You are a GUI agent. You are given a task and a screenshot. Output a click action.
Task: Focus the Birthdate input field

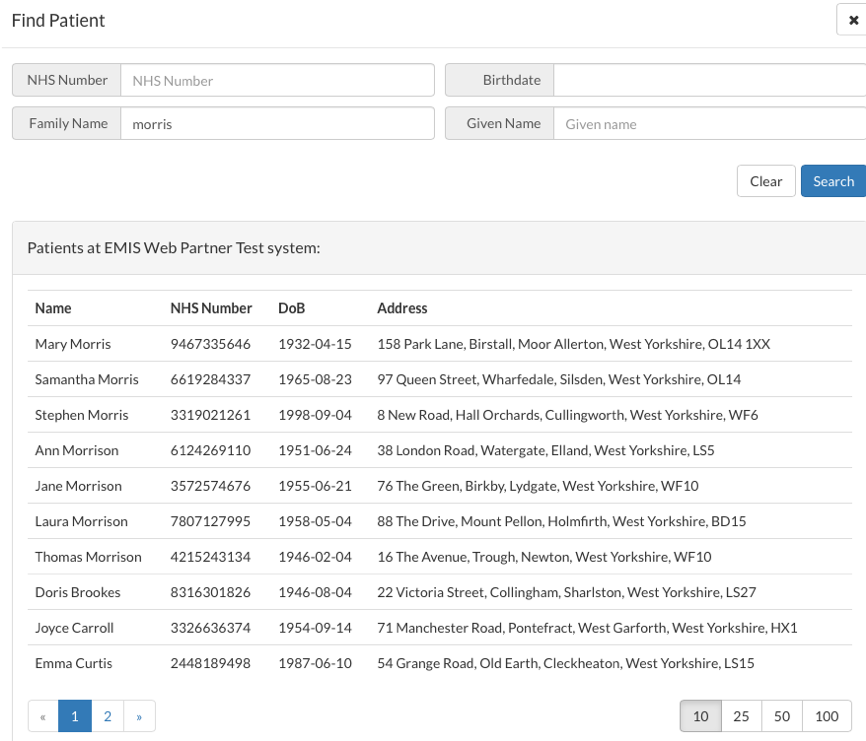click(710, 81)
